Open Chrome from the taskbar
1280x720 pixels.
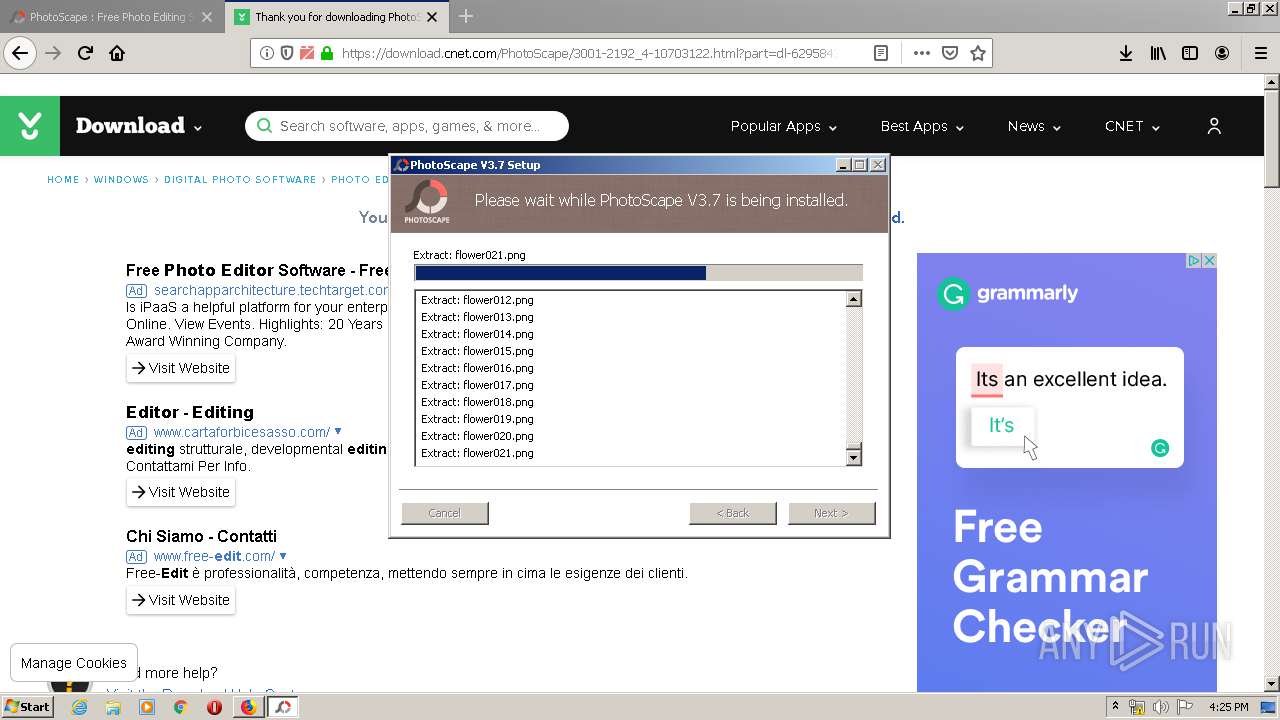pyautogui.click(x=180, y=707)
